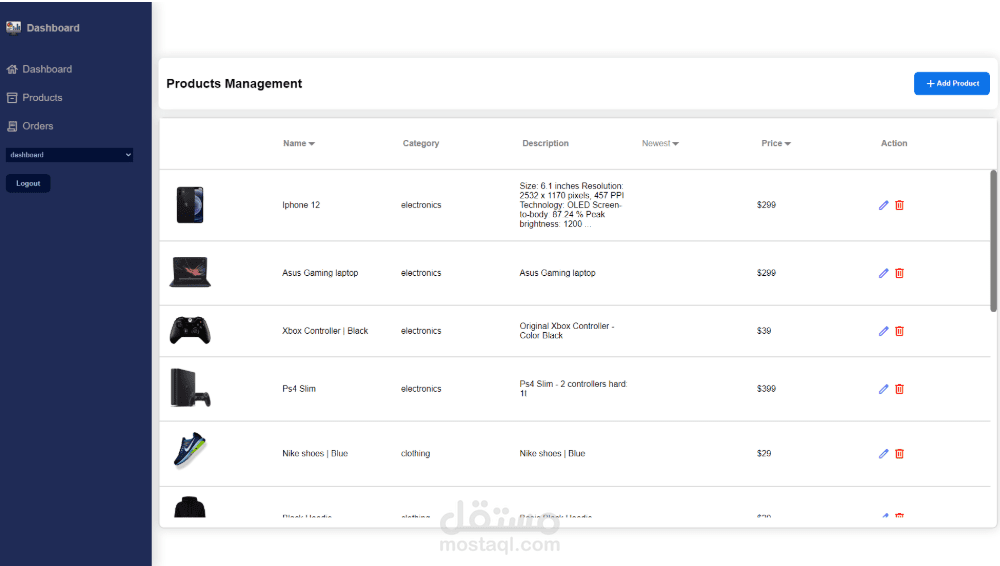
Task: Click the 'Asus Gaming laptop' name cell
Action: pyautogui.click(x=320, y=273)
